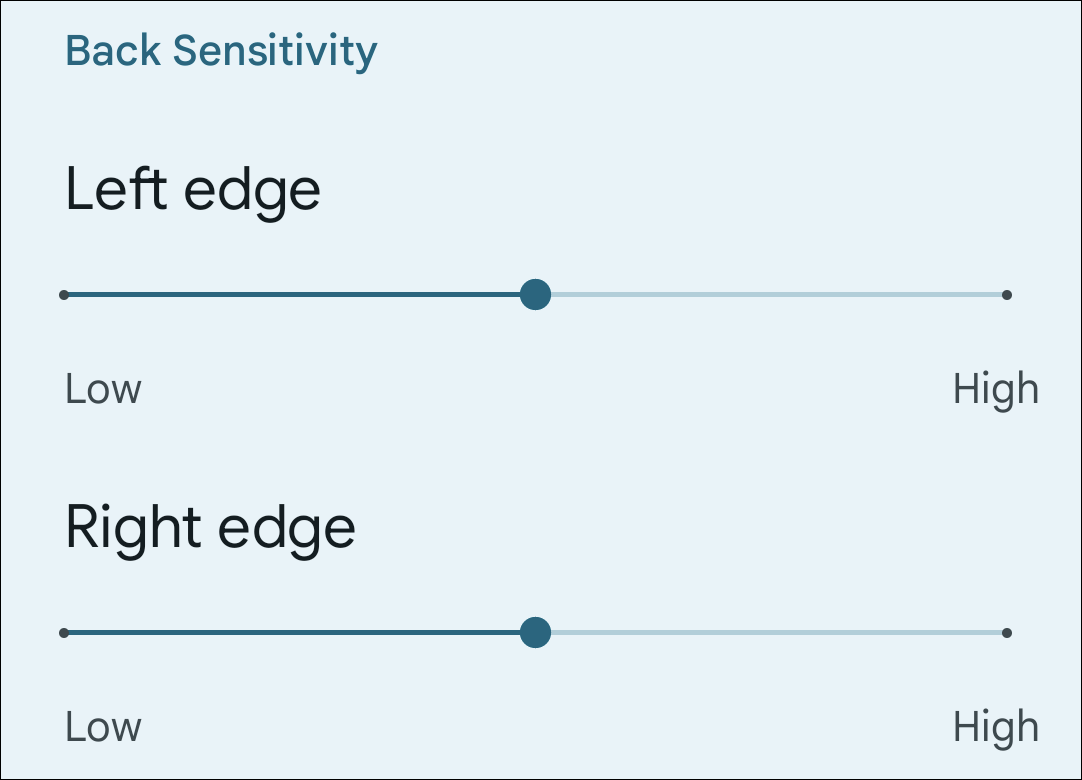Select the High label under Right edge
This screenshot has height=780, width=1082.
click(x=997, y=727)
